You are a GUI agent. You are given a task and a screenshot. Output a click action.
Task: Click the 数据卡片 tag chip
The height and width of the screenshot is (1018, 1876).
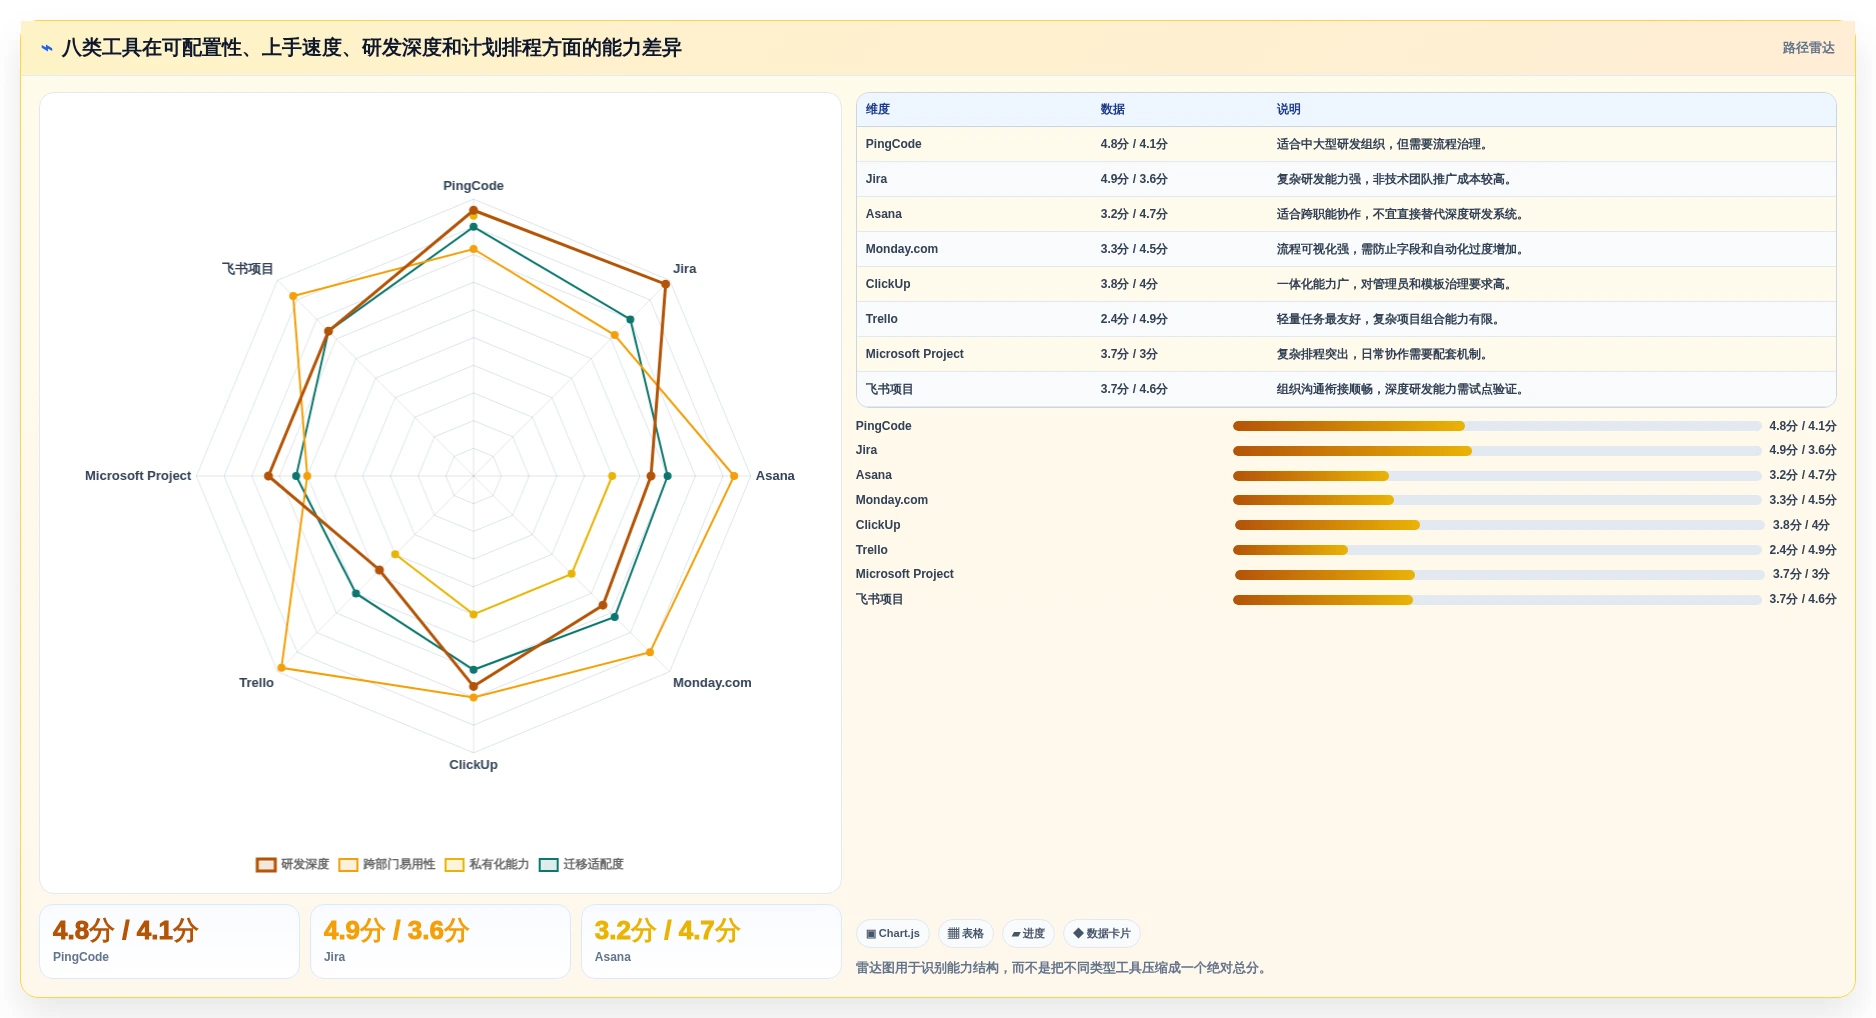[x=1102, y=934]
